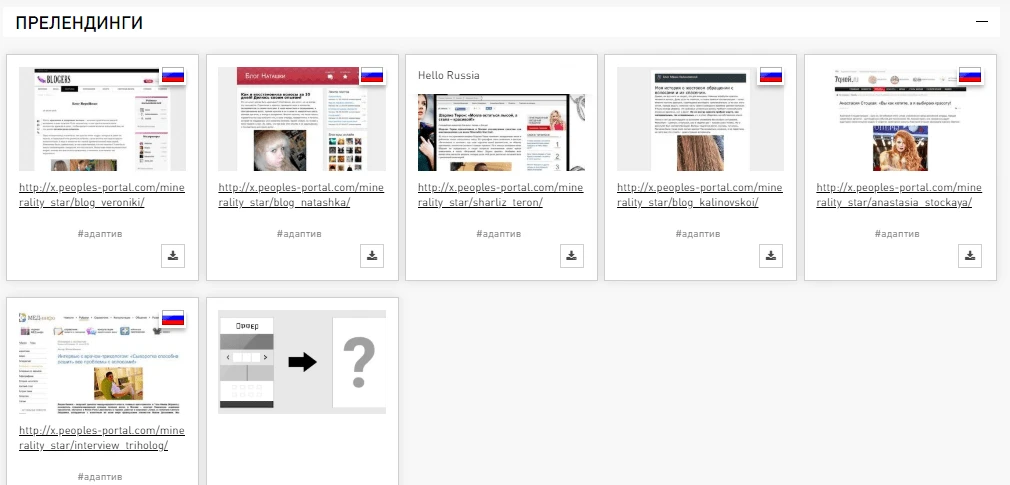Collapse the ПРЕЛЕНДИНГИ section with minus icon
The height and width of the screenshot is (485, 1010).
click(x=982, y=21)
